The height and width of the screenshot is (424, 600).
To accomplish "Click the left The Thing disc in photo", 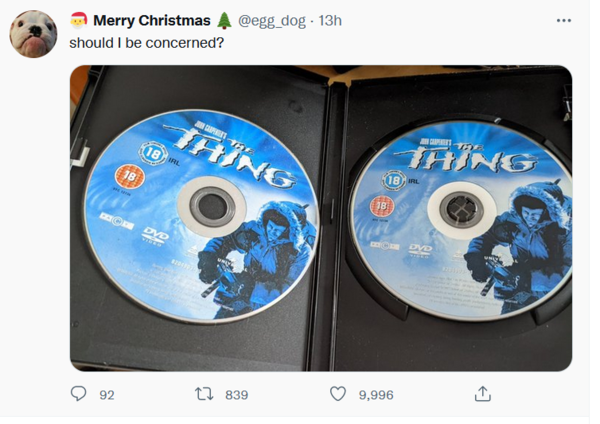I will tap(201, 215).
